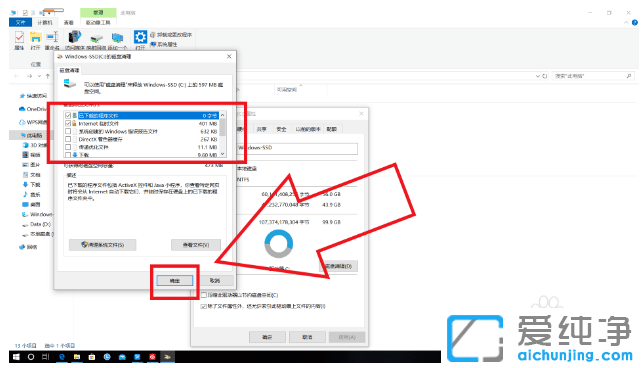Viewport: 641px width, 368px height.
Task: Click OK (确定) in Disk Cleanup dialog
Action: tap(175, 280)
